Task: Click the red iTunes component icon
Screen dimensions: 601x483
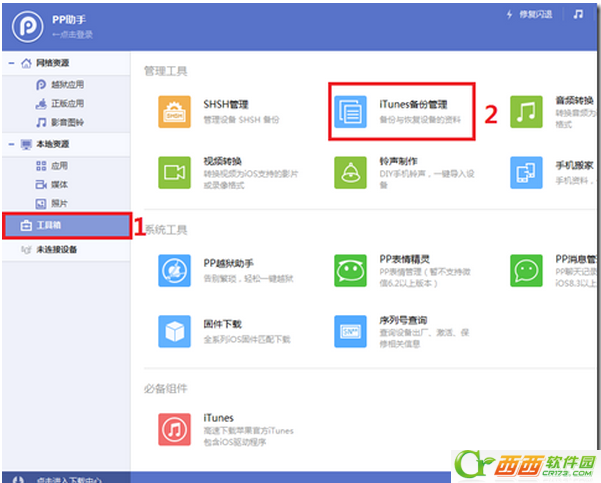Action: click(174, 429)
